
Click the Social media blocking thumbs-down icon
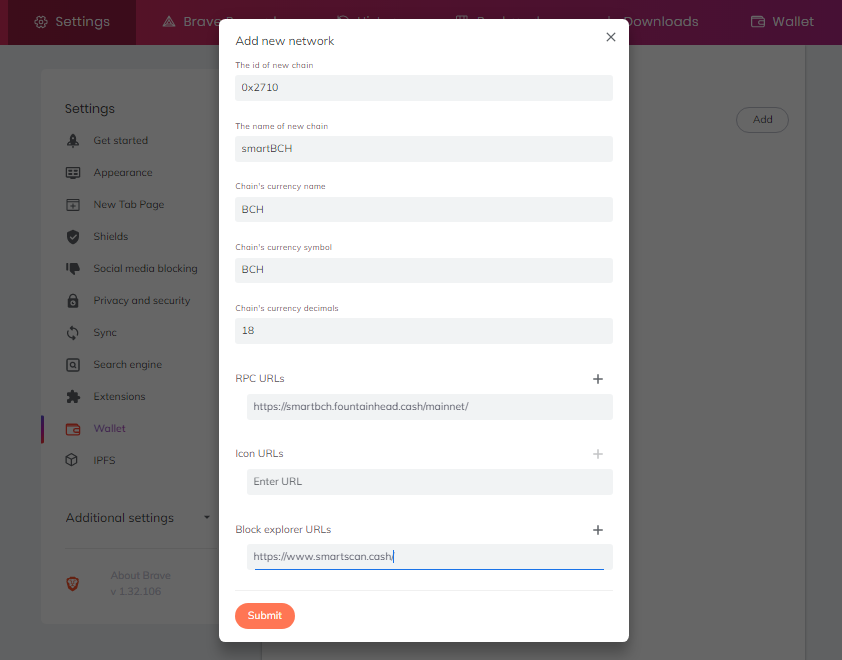pyautogui.click(x=73, y=269)
